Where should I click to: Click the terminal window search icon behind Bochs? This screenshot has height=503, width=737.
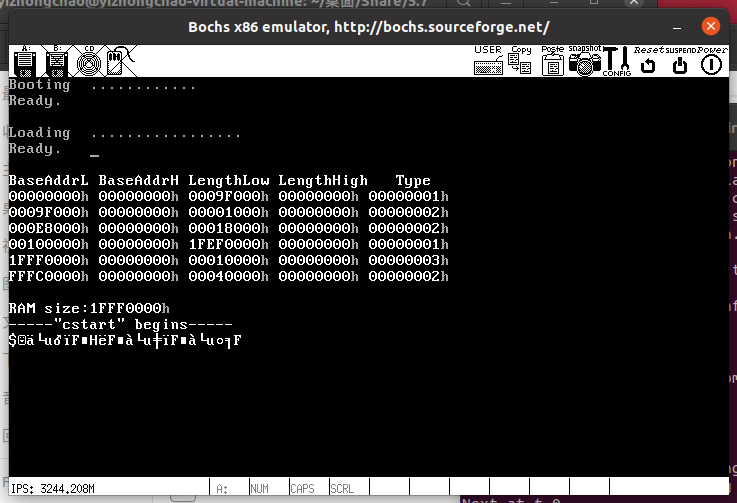pos(463,2)
